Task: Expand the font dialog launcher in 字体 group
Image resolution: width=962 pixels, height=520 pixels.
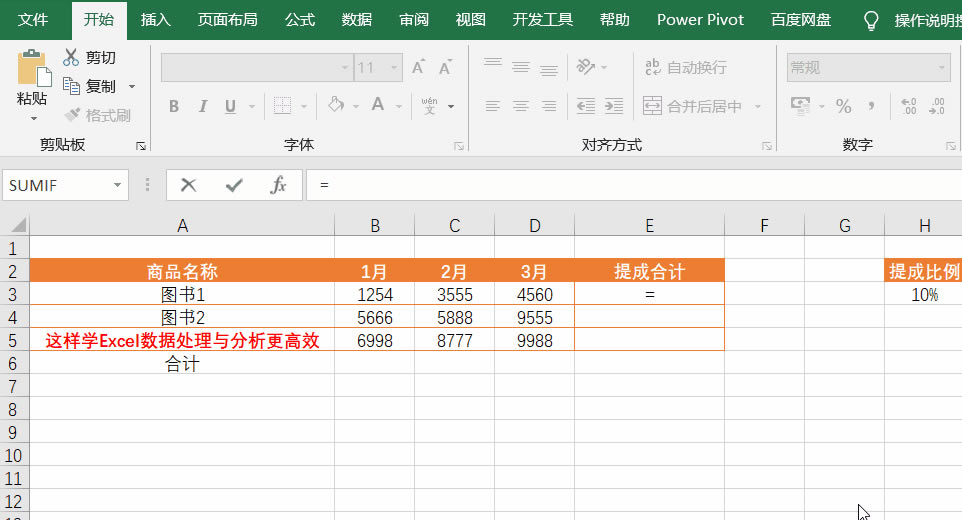Action: click(459, 146)
